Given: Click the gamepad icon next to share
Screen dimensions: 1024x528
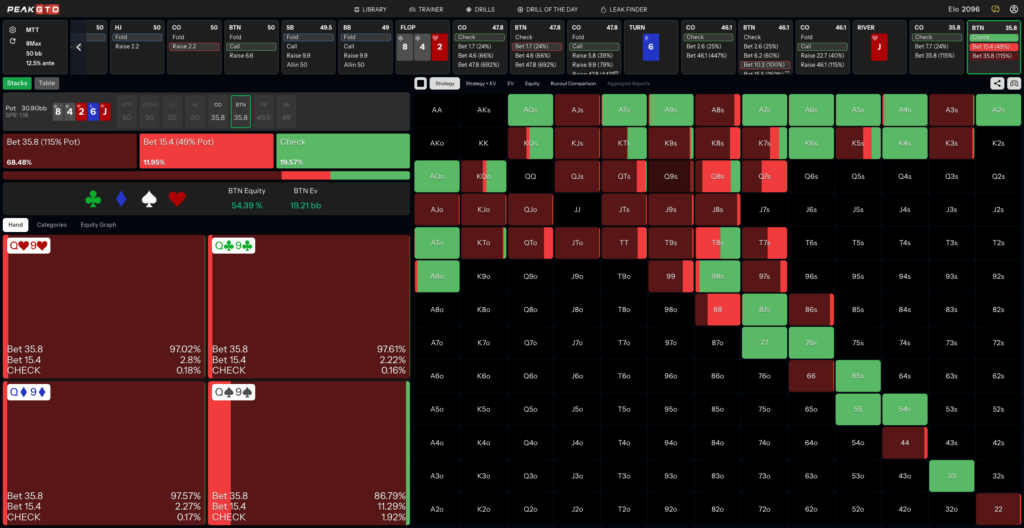Looking at the screenshot, I should [1014, 83].
